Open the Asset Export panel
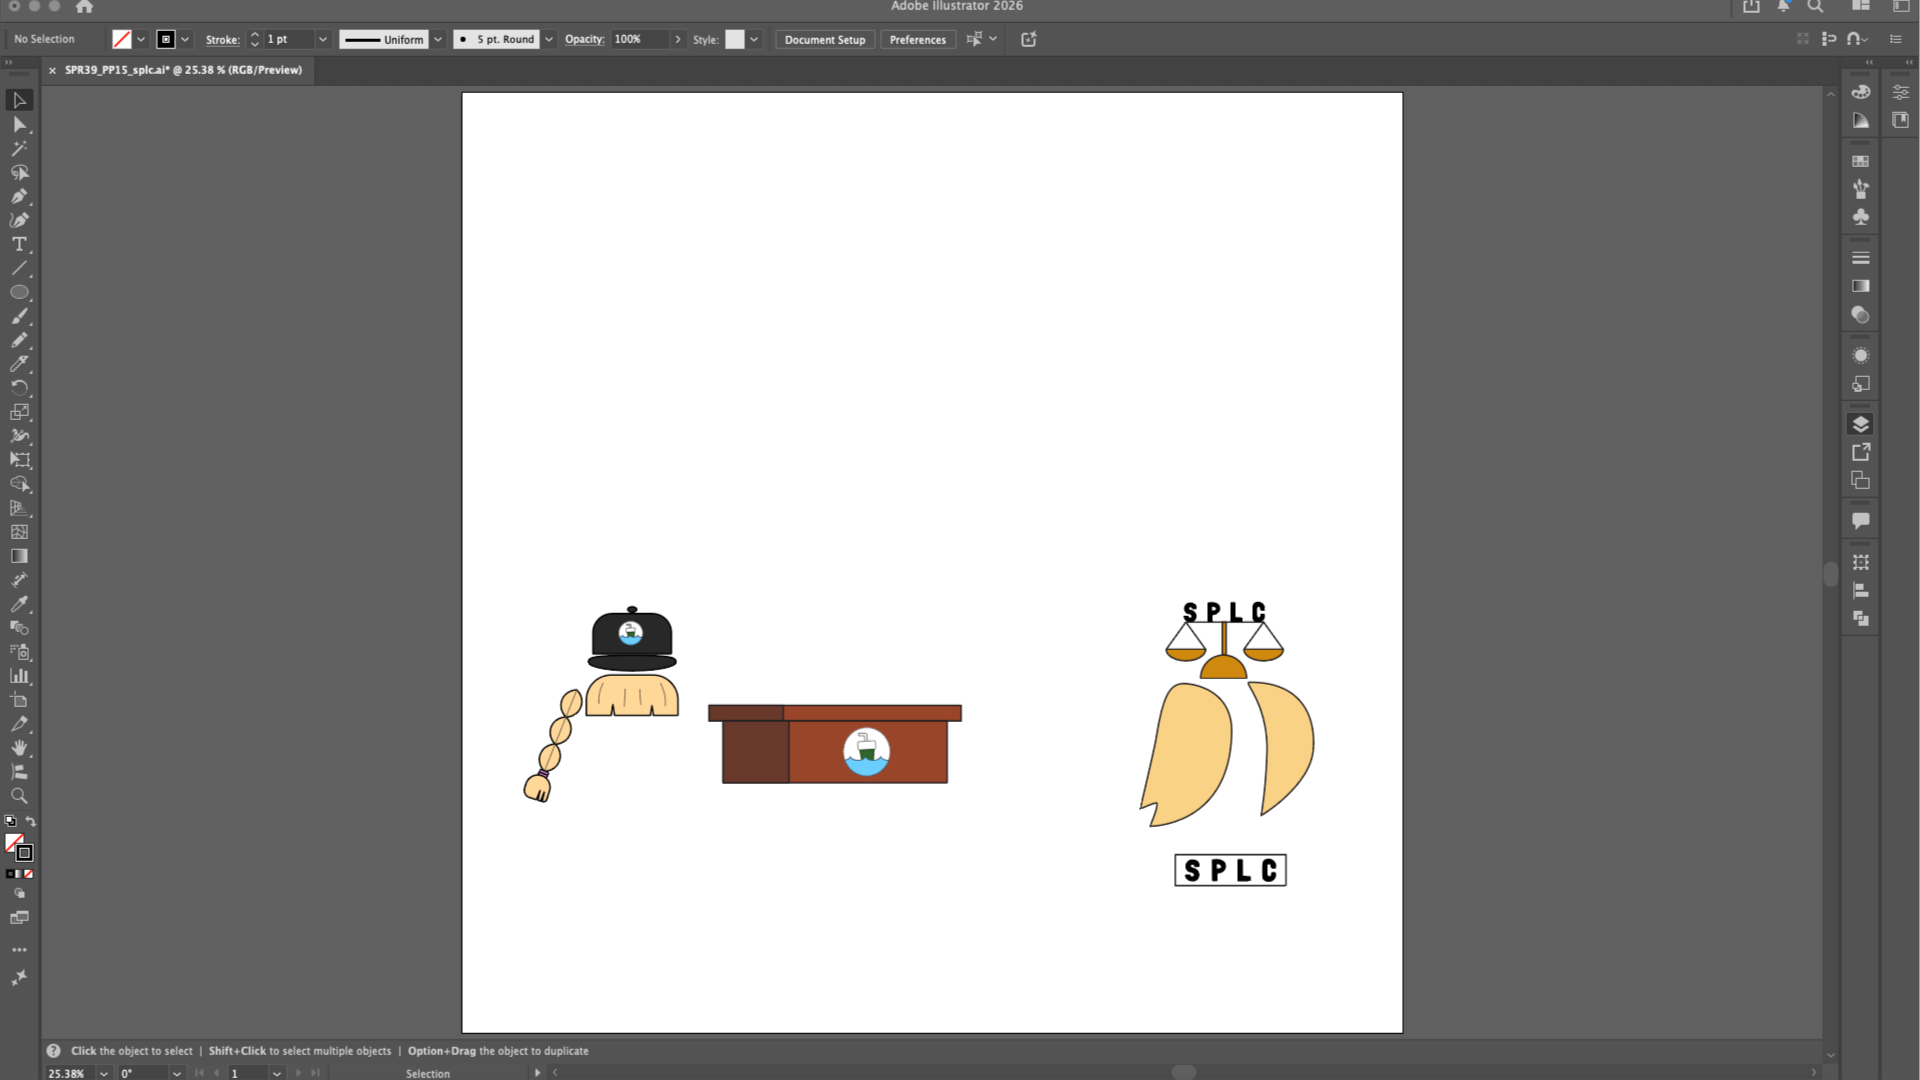 (x=1860, y=452)
